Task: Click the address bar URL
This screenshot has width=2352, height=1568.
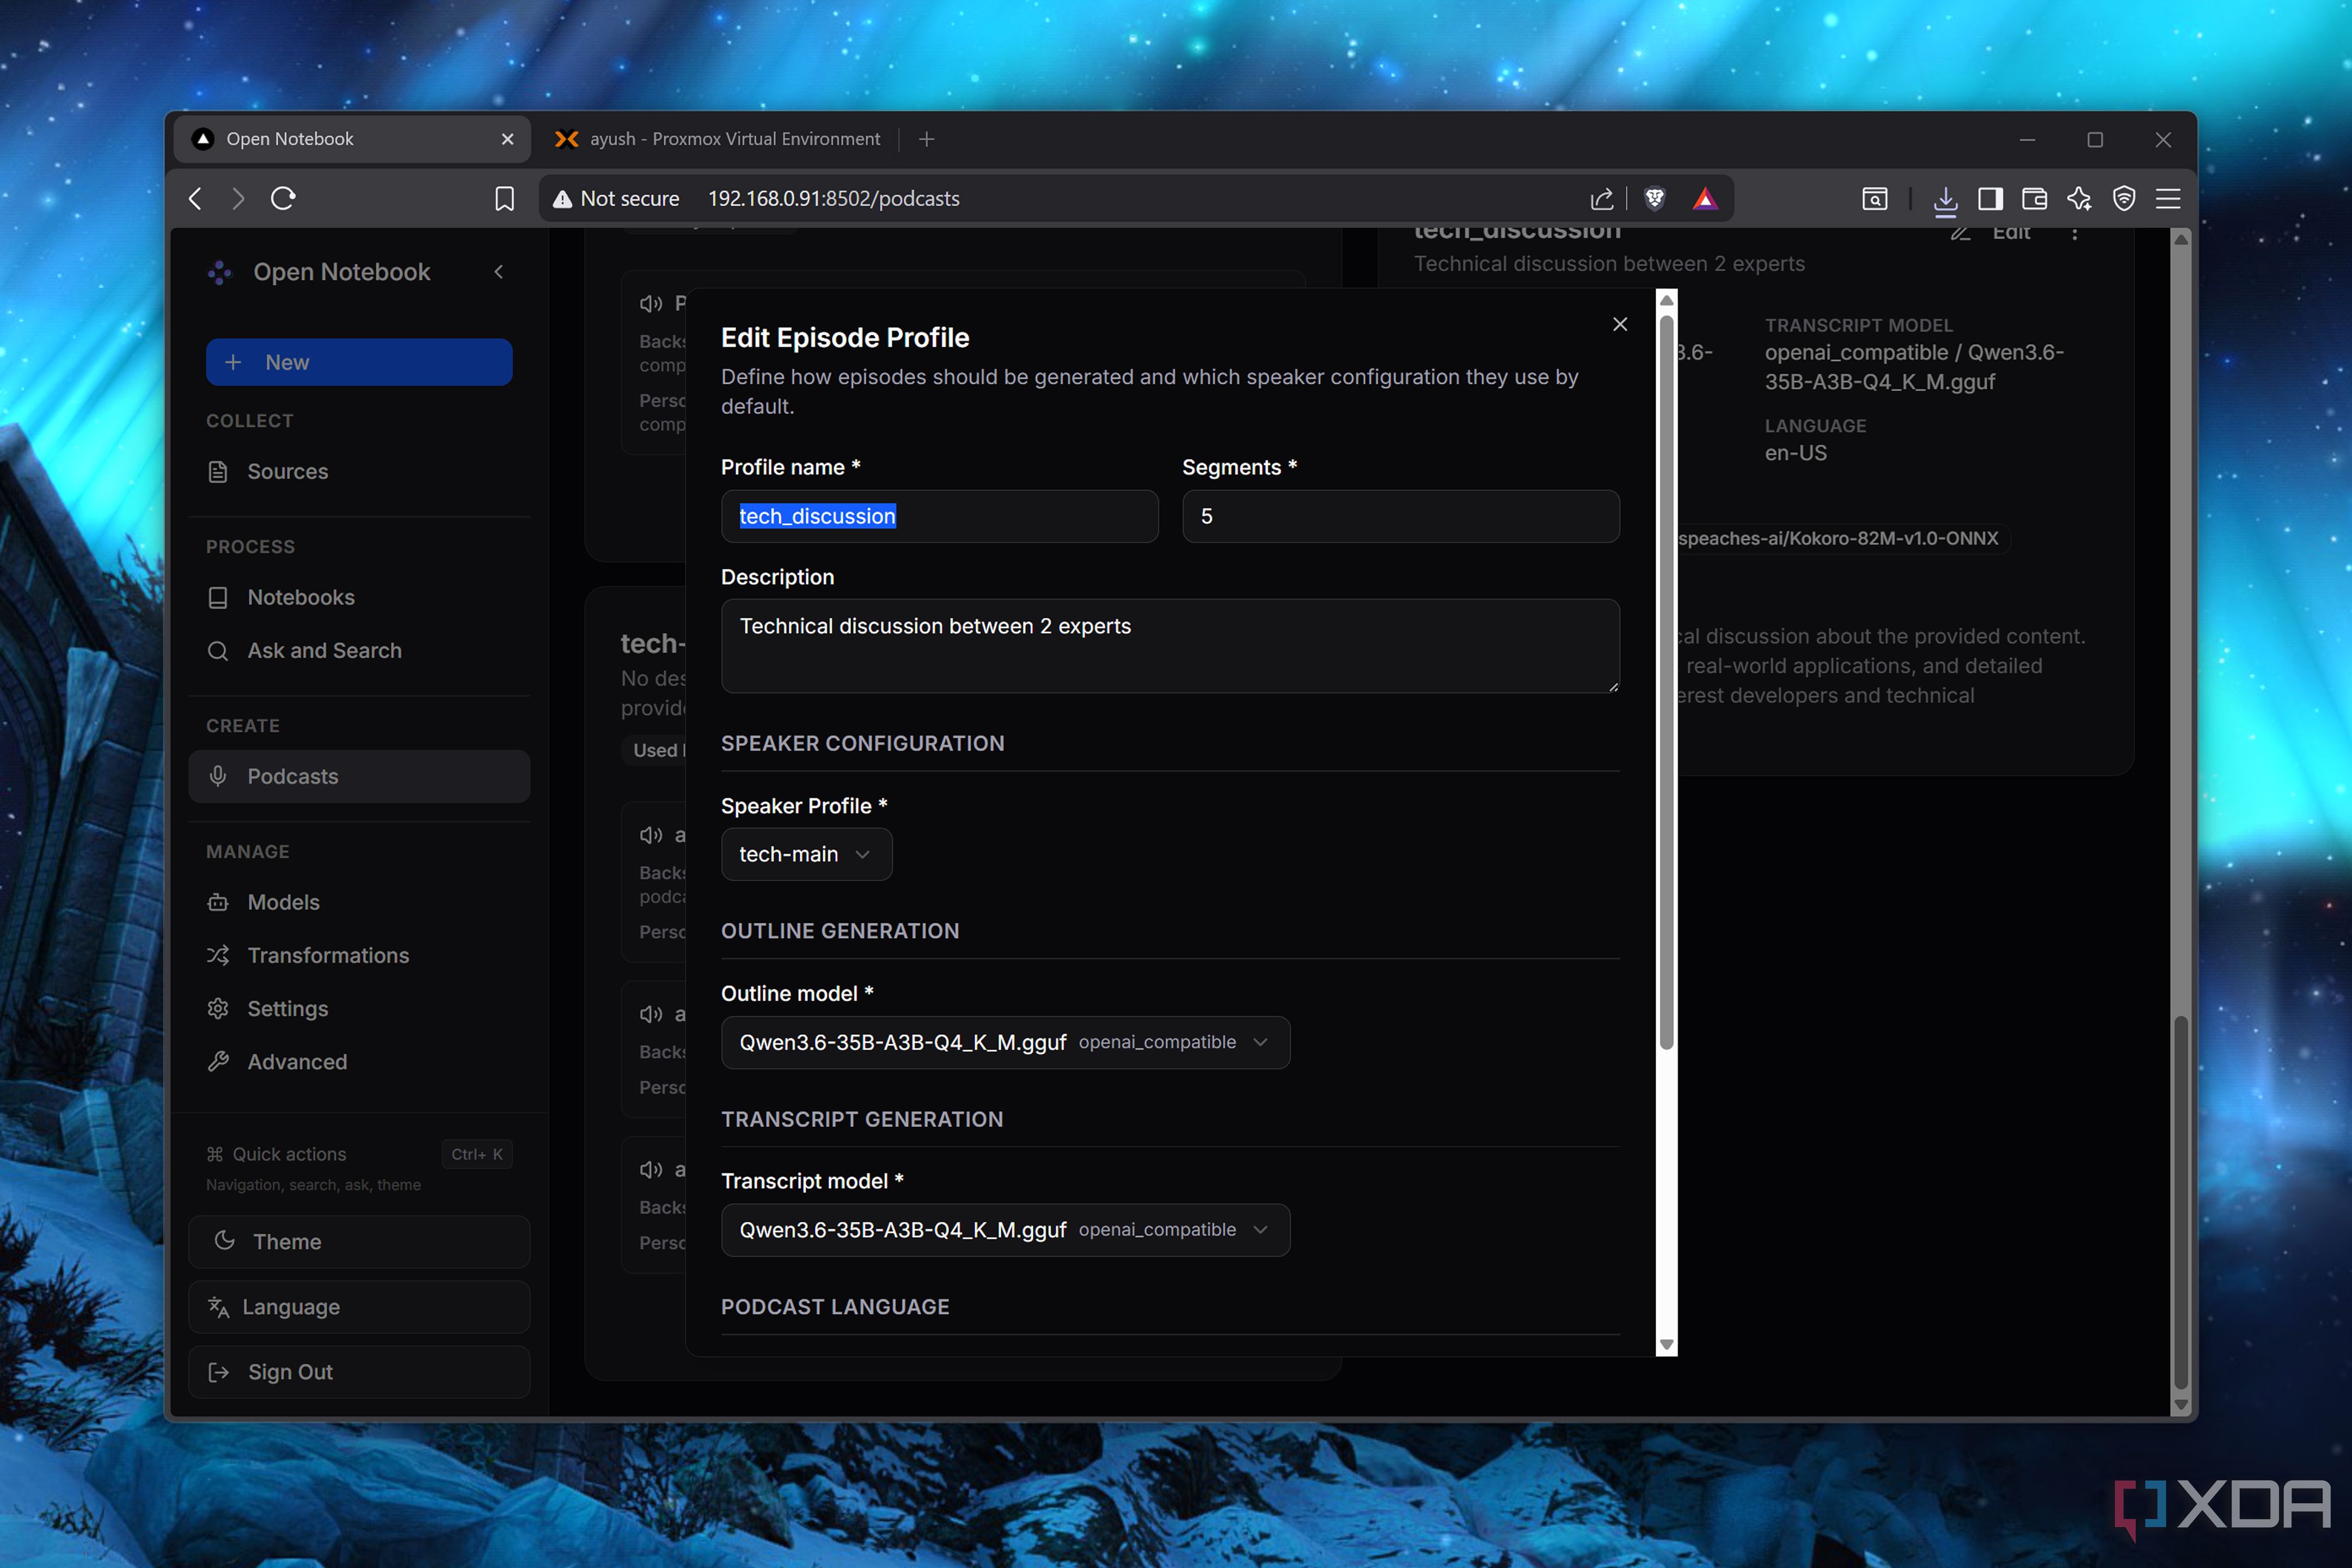Action: click(833, 198)
